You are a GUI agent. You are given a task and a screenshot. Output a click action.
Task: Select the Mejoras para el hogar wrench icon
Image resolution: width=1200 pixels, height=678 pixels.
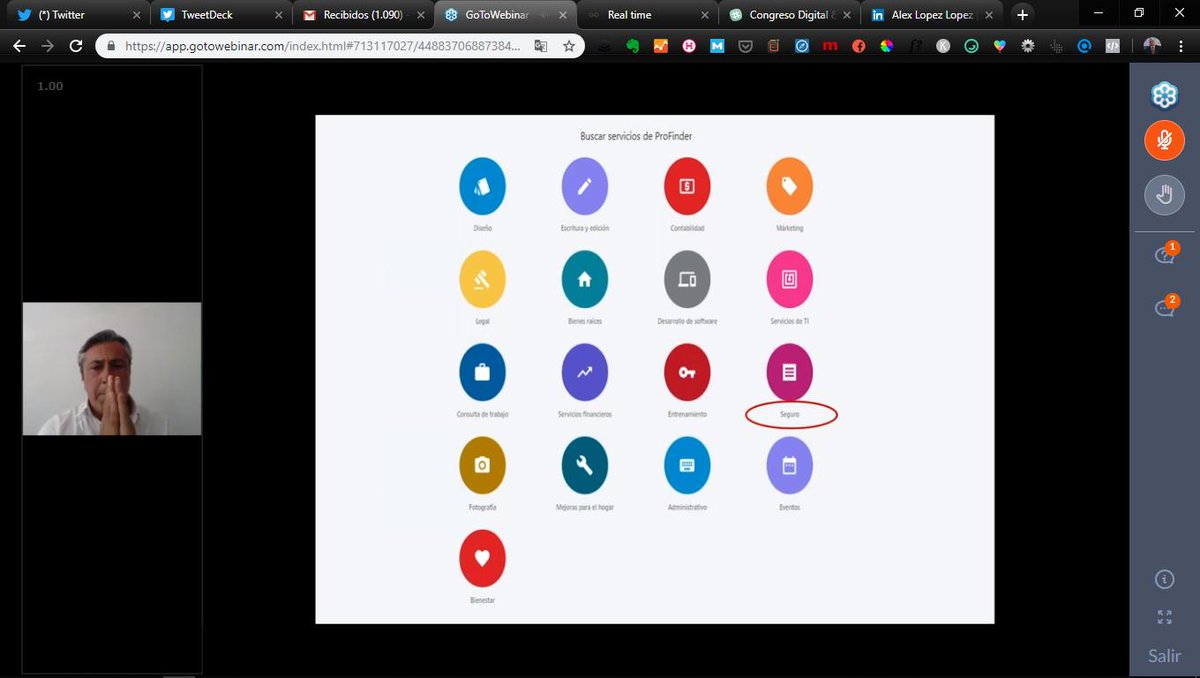click(585, 465)
